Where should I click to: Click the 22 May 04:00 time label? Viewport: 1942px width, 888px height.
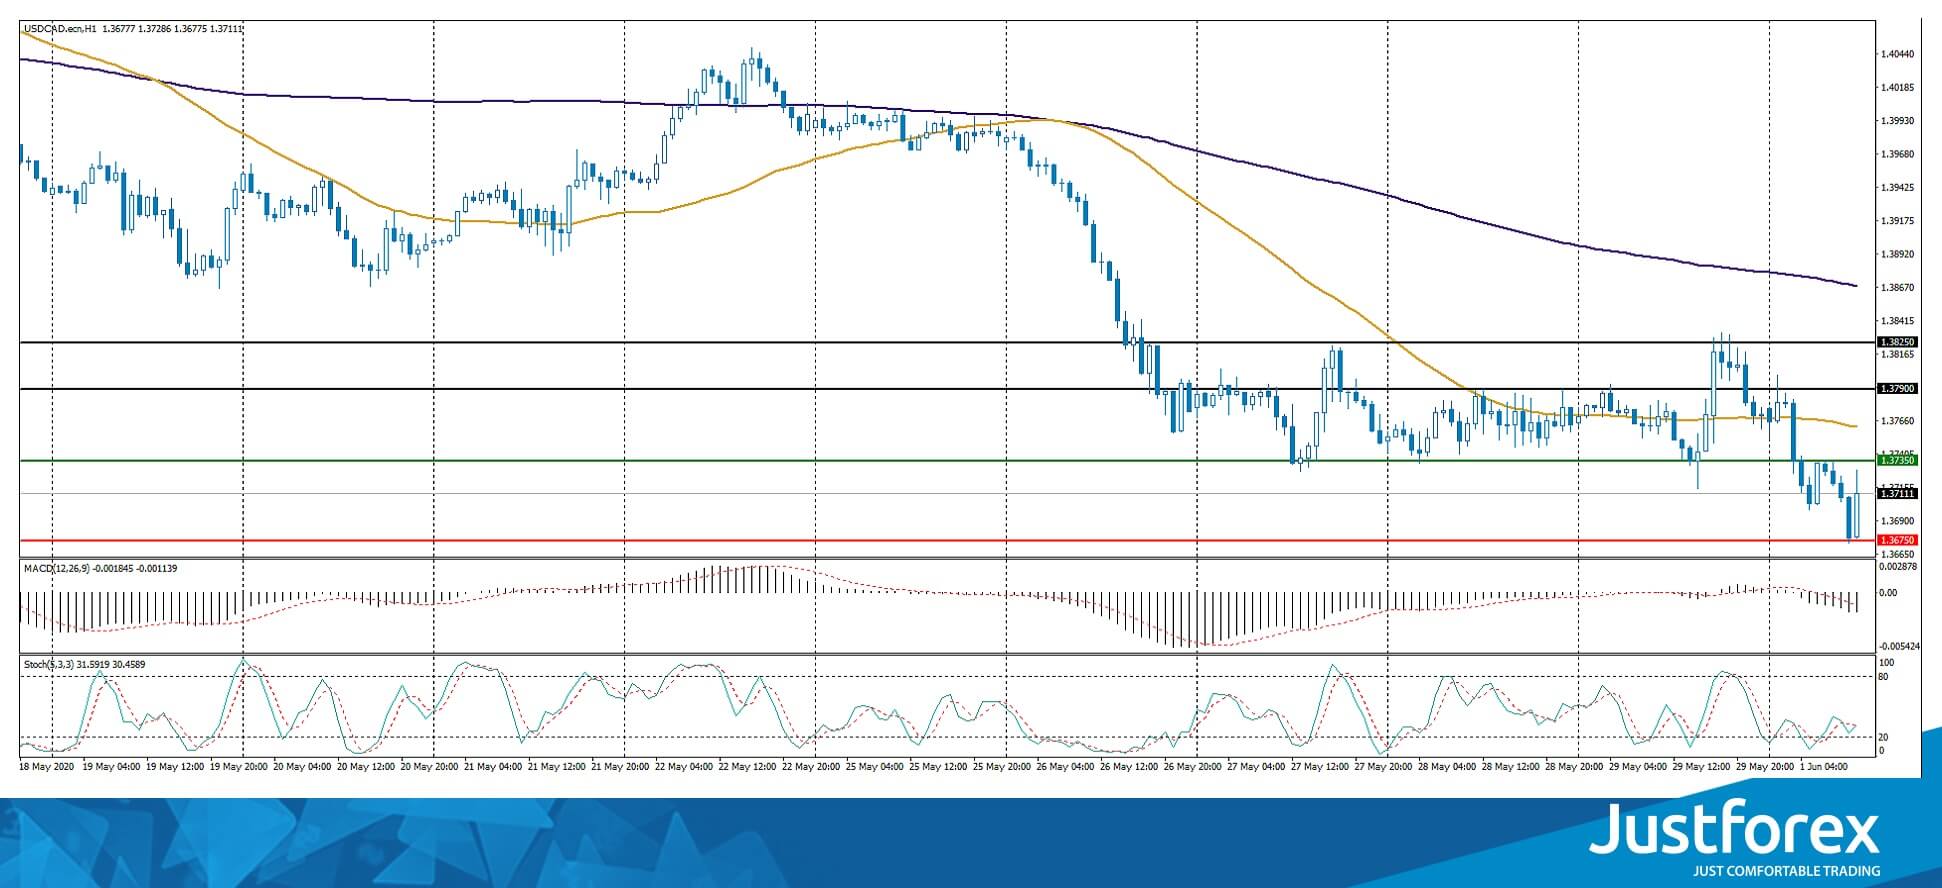pyautogui.click(x=684, y=767)
